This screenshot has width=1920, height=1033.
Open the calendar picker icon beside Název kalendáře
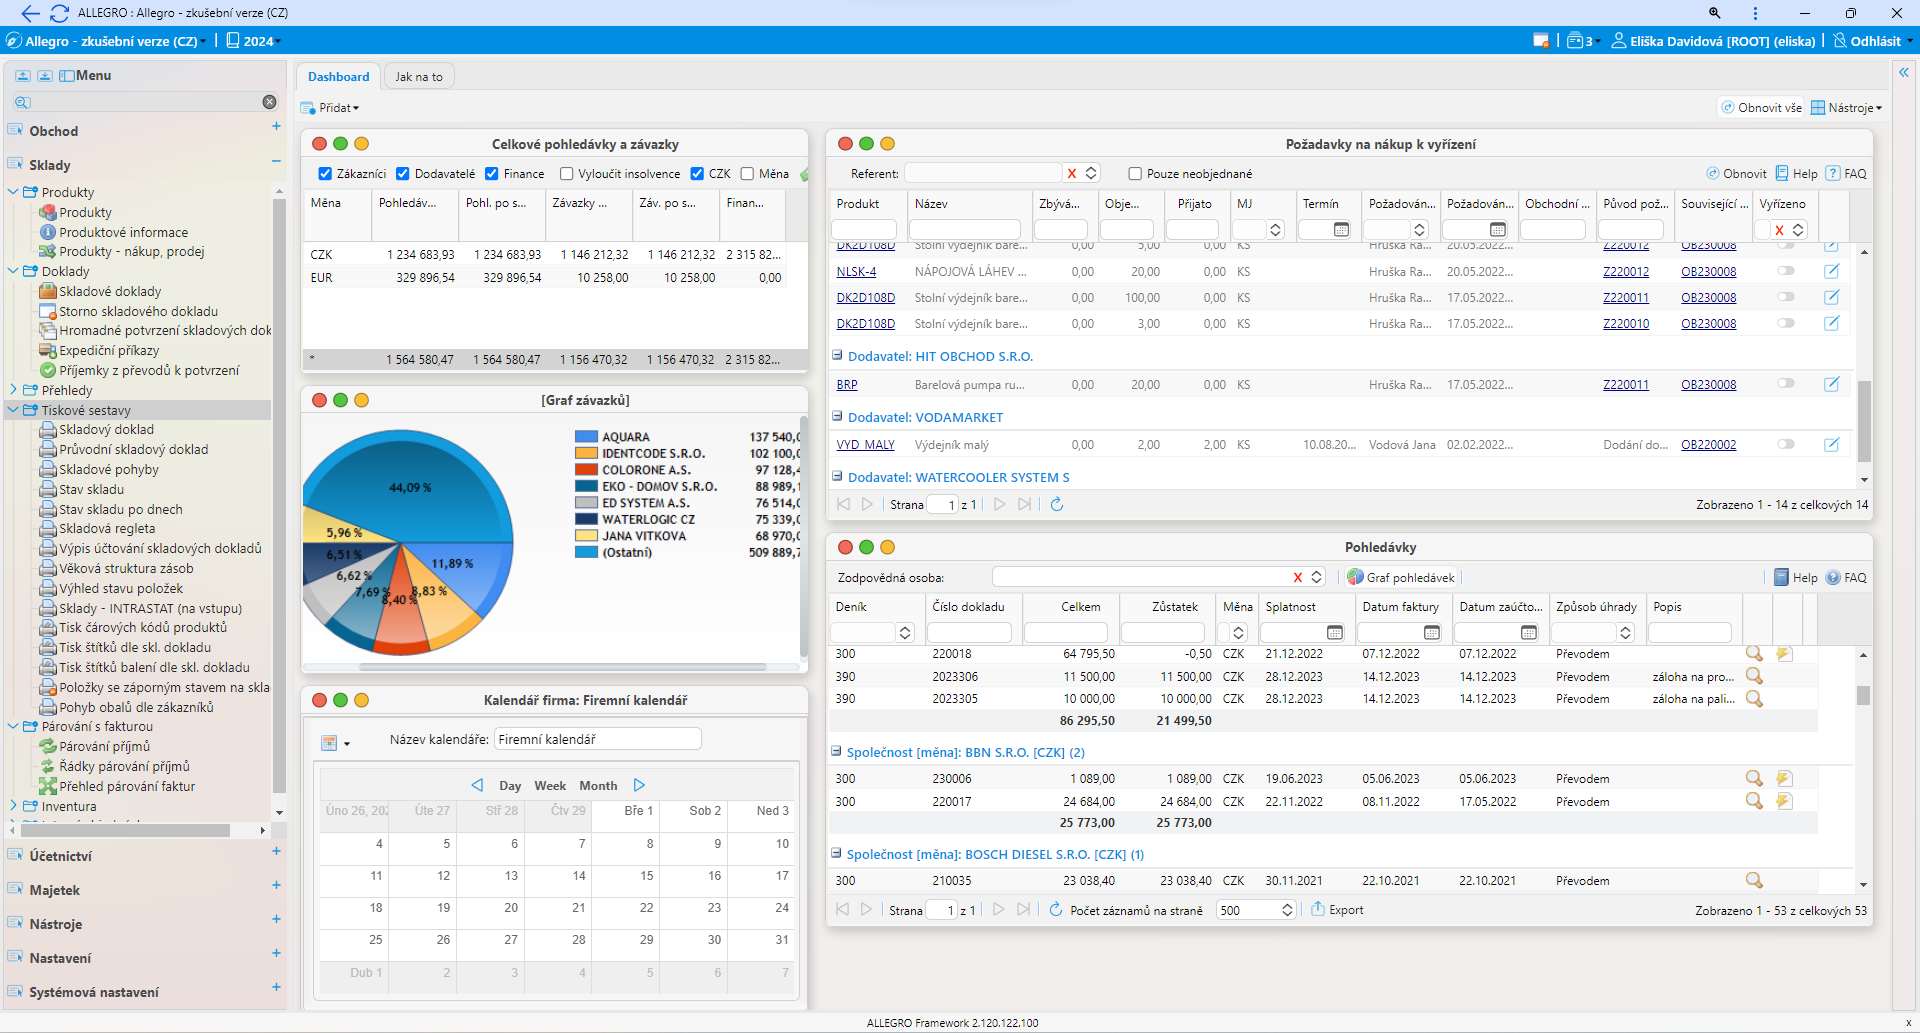pyautogui.click(x=329, y=743)
